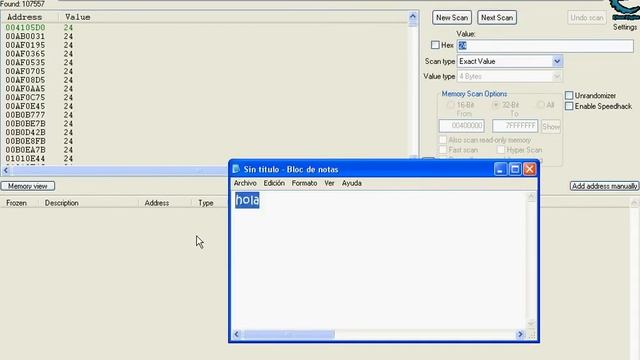
Task: Open Archivo menu in Notepad
Action: click(x=245, y=183)
